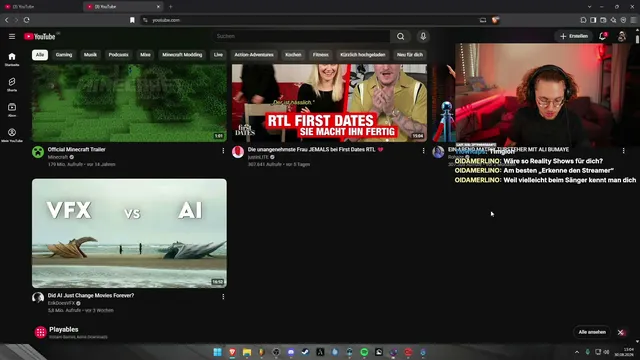Open the Windows Start menu
Viewport: 640px width, 360px height.
coord(218,352)
